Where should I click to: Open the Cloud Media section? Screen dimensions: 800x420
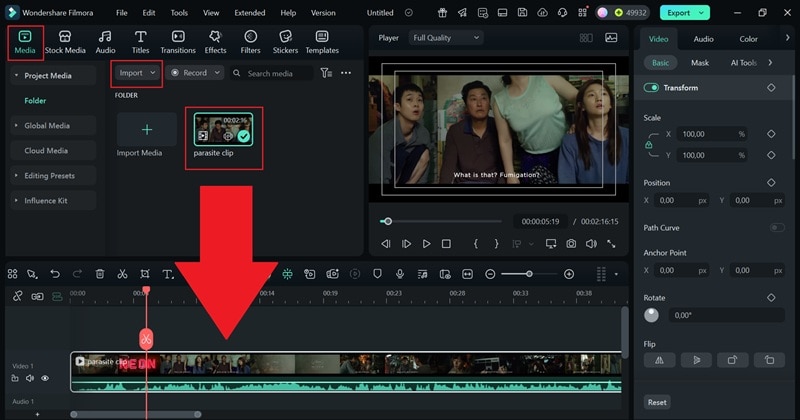[x=53, y=151]
